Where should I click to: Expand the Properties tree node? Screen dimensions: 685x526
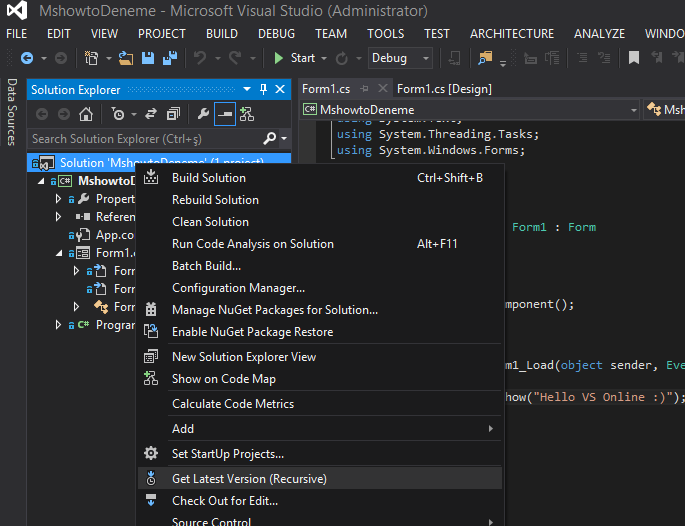[58, 199]
